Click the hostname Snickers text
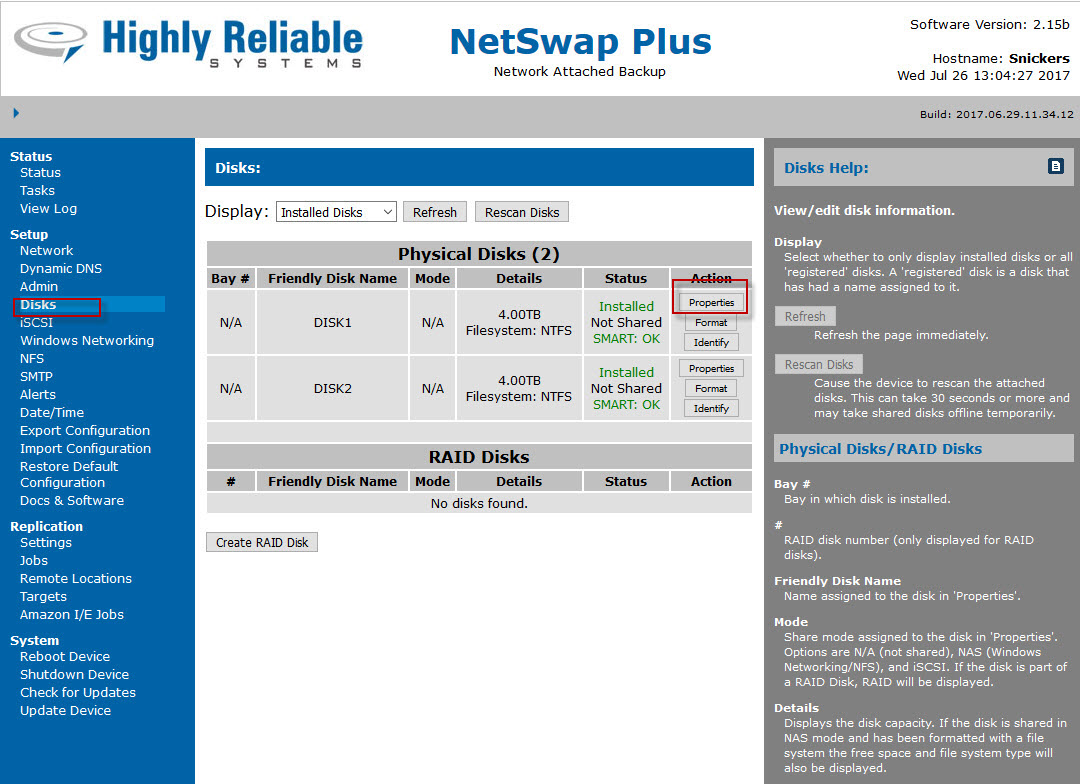Screen dimensions: 1080x784 [x=1039, y=59]
